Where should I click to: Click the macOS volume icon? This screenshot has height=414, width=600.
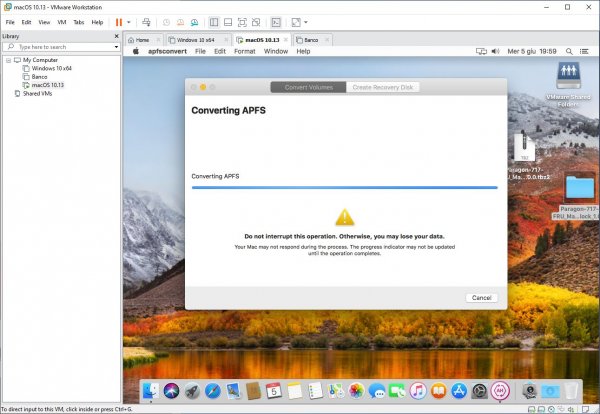coord(495,51)
